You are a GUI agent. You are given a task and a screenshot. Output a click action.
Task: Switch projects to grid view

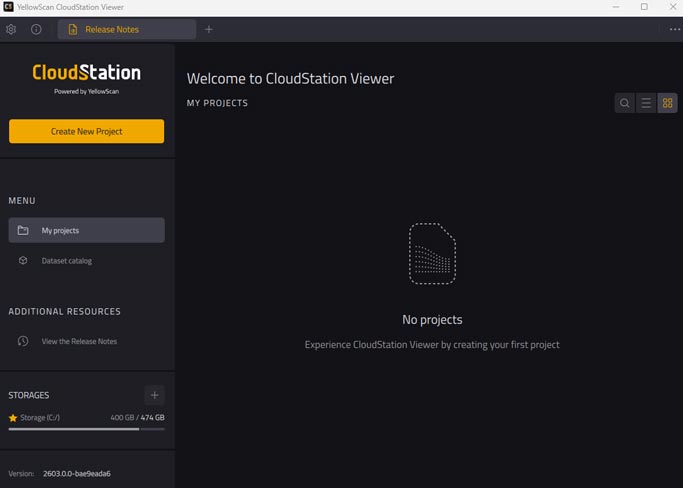[668, 103]
